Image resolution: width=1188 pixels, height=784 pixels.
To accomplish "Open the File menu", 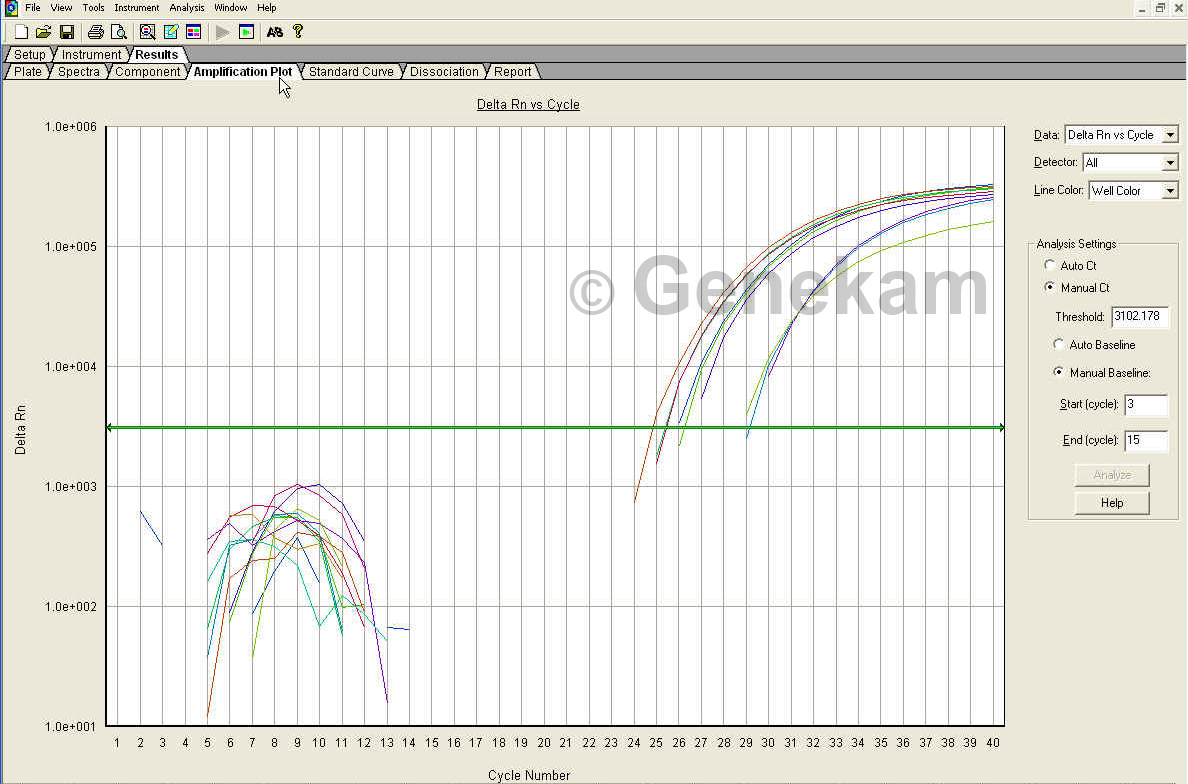I will (33, 8).
